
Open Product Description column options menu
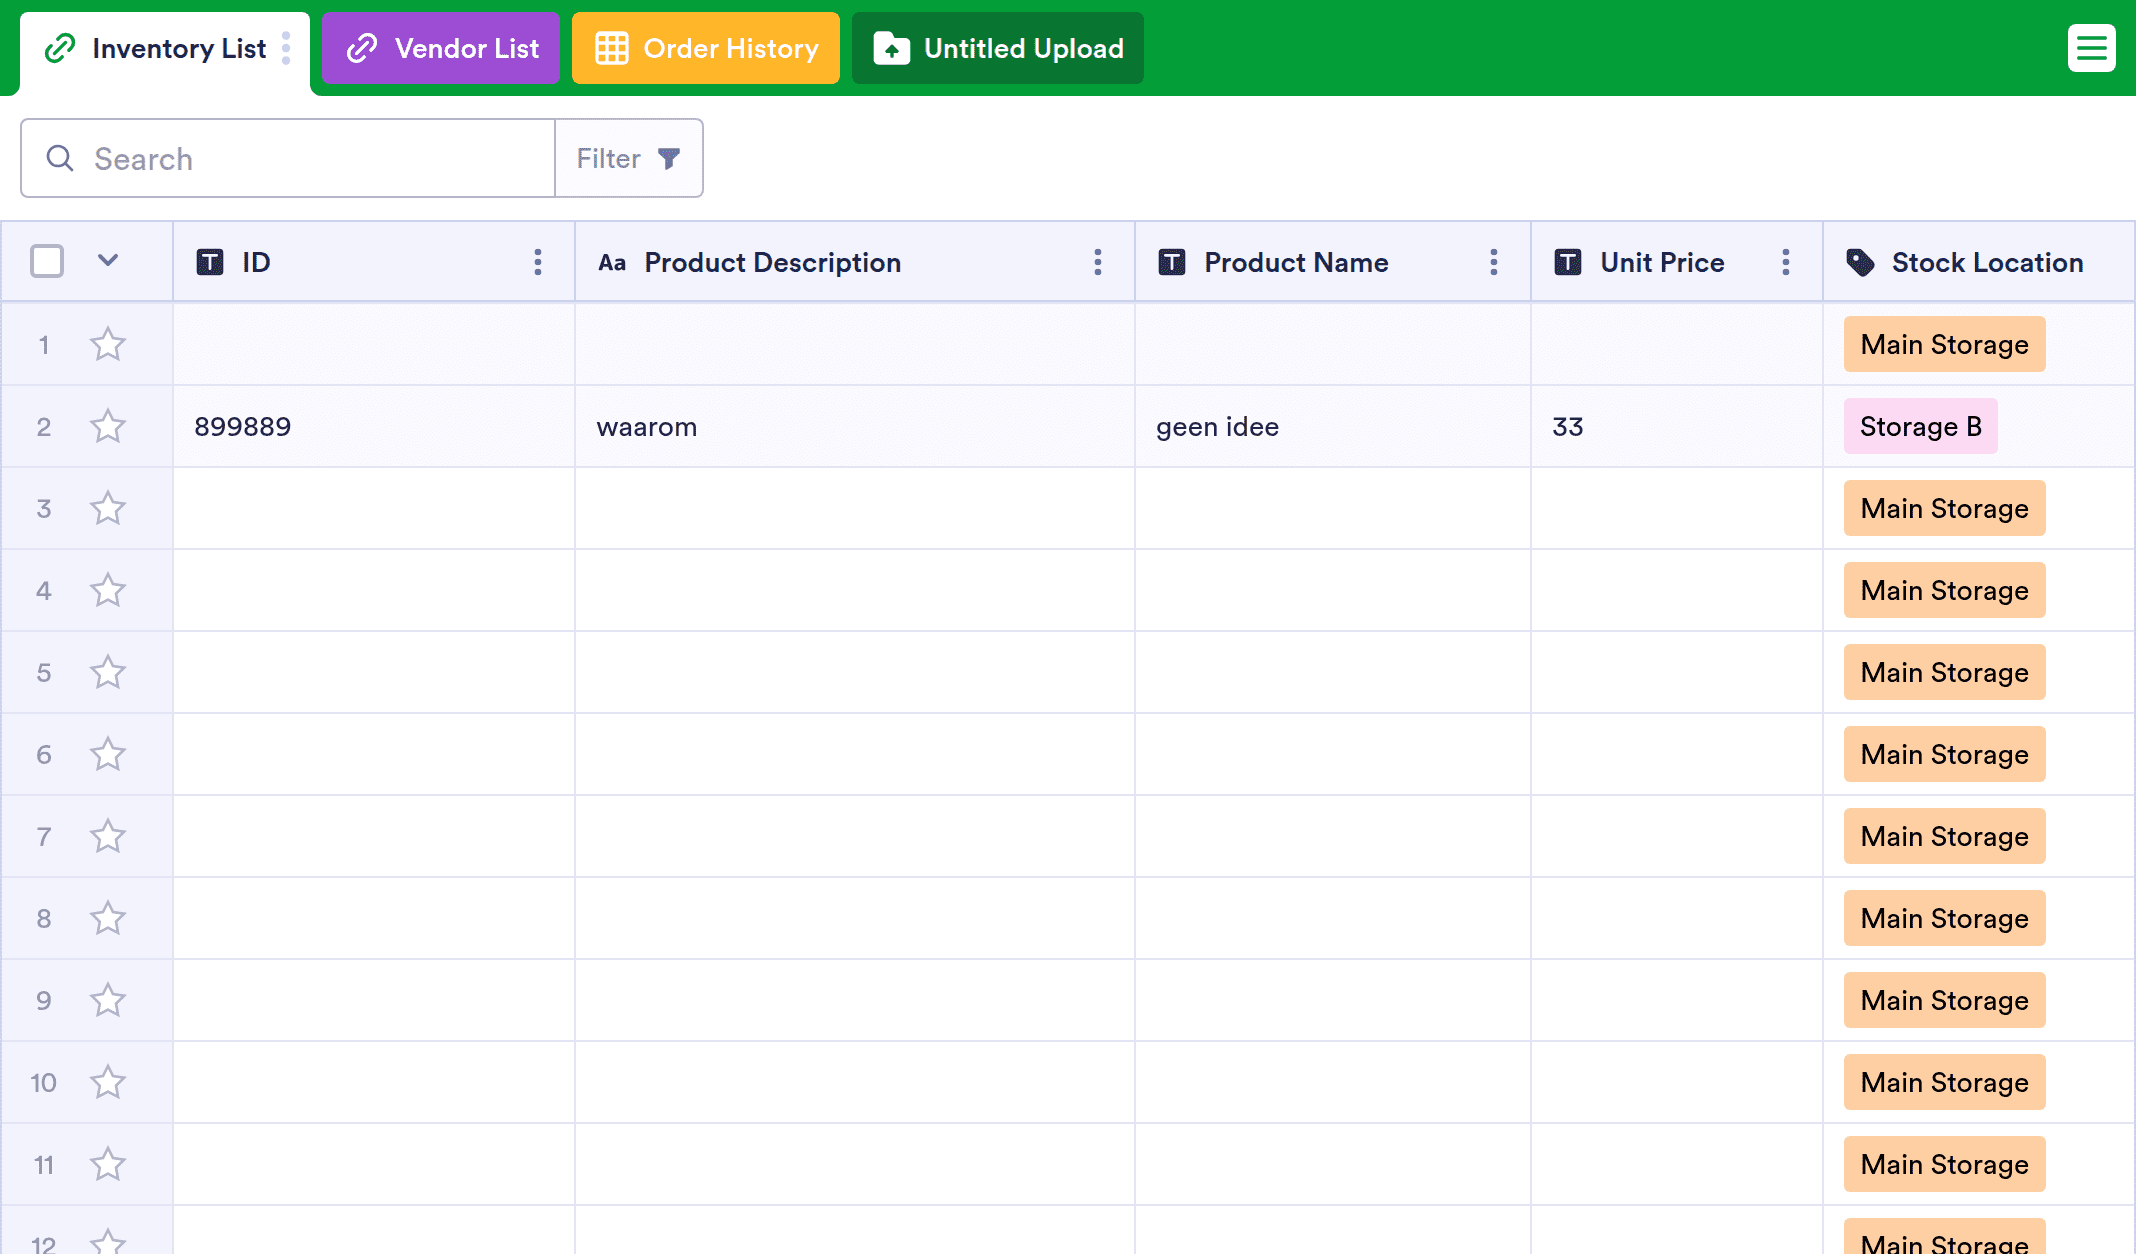[x=1098, y=262]
